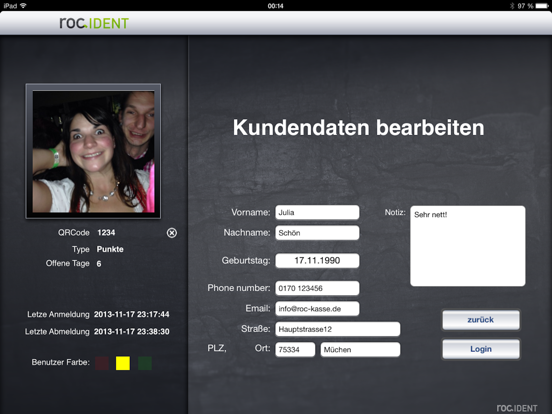Tap the customer photo thumbnail
Screen dimensions: 552x414
[x=93, y=151]
